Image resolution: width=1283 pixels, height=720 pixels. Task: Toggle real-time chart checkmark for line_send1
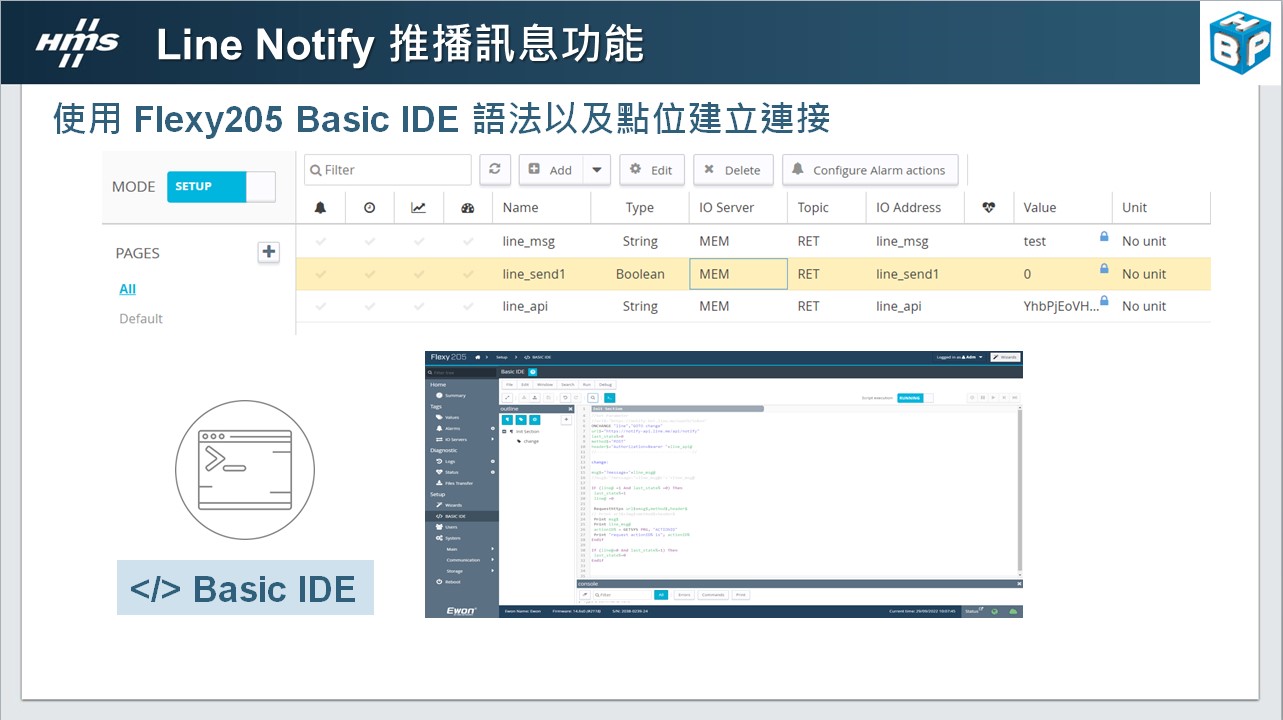[419, 274]
